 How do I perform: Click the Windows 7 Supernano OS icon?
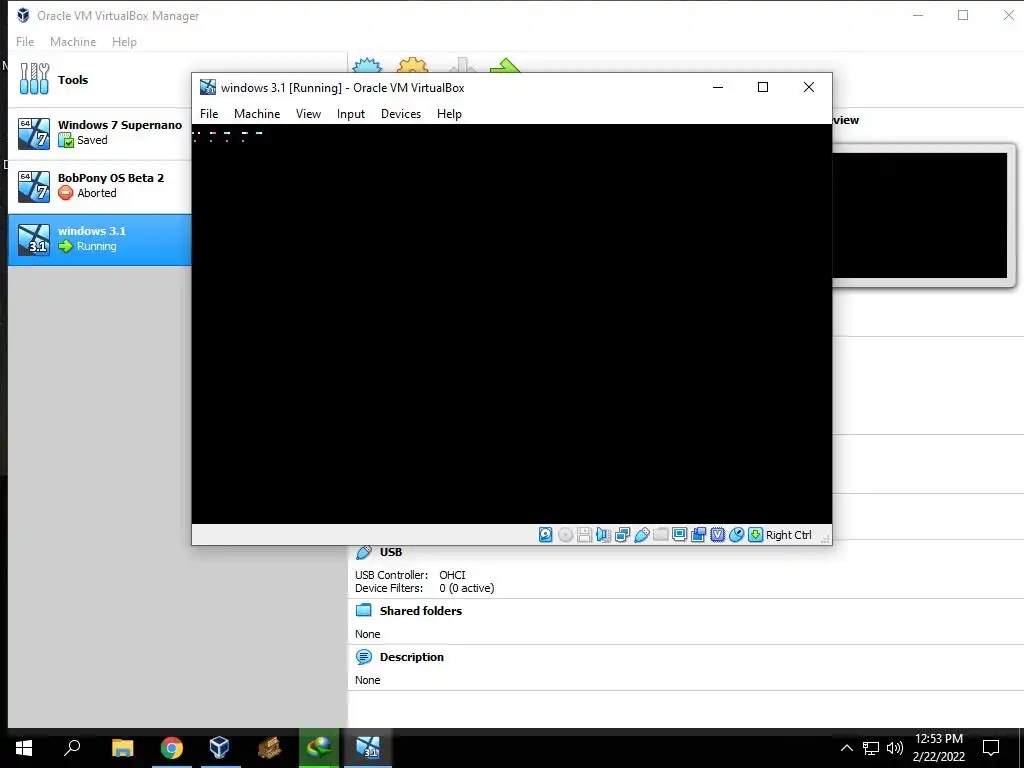pos(34,133)
